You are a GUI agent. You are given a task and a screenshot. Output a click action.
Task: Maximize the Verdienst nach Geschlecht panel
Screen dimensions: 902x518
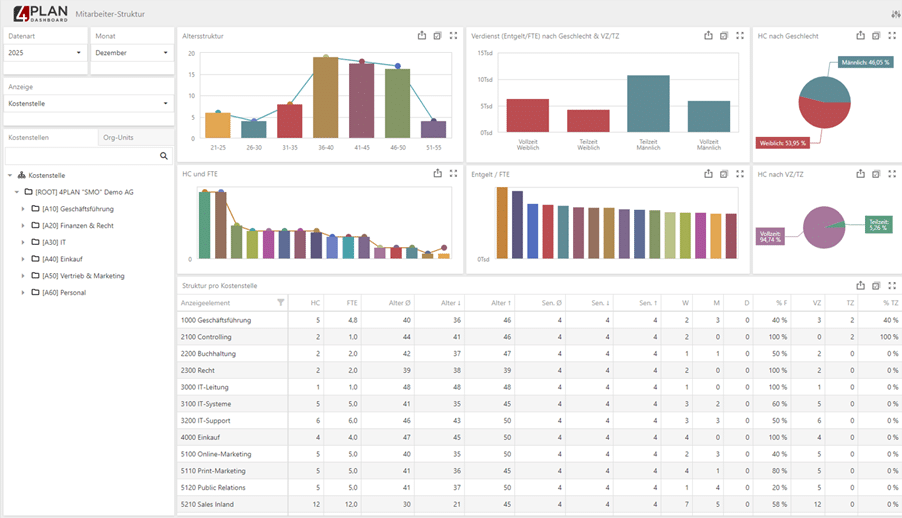click(x=740, y=36)
